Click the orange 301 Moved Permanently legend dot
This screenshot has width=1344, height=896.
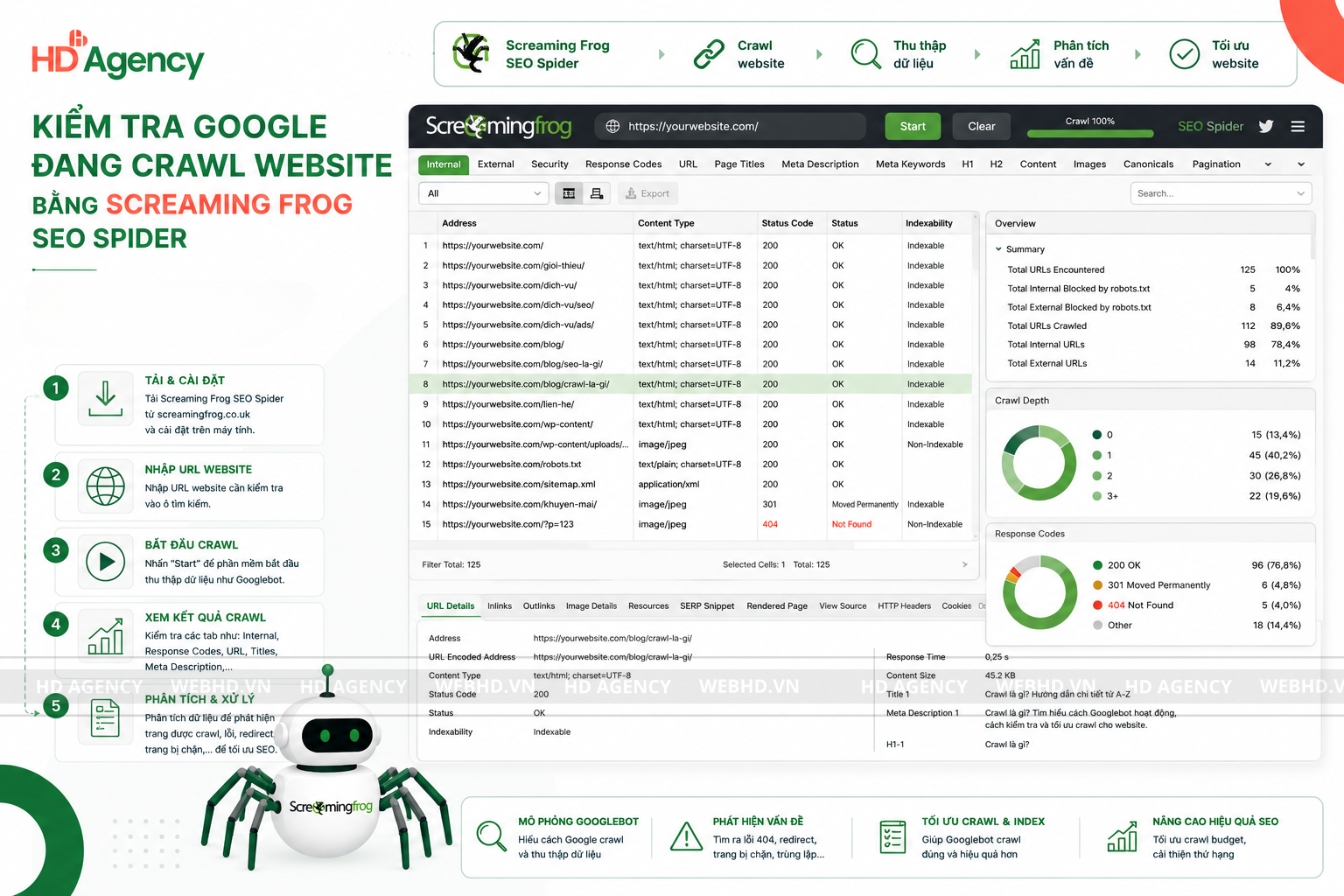click(x=1098, y=585)
